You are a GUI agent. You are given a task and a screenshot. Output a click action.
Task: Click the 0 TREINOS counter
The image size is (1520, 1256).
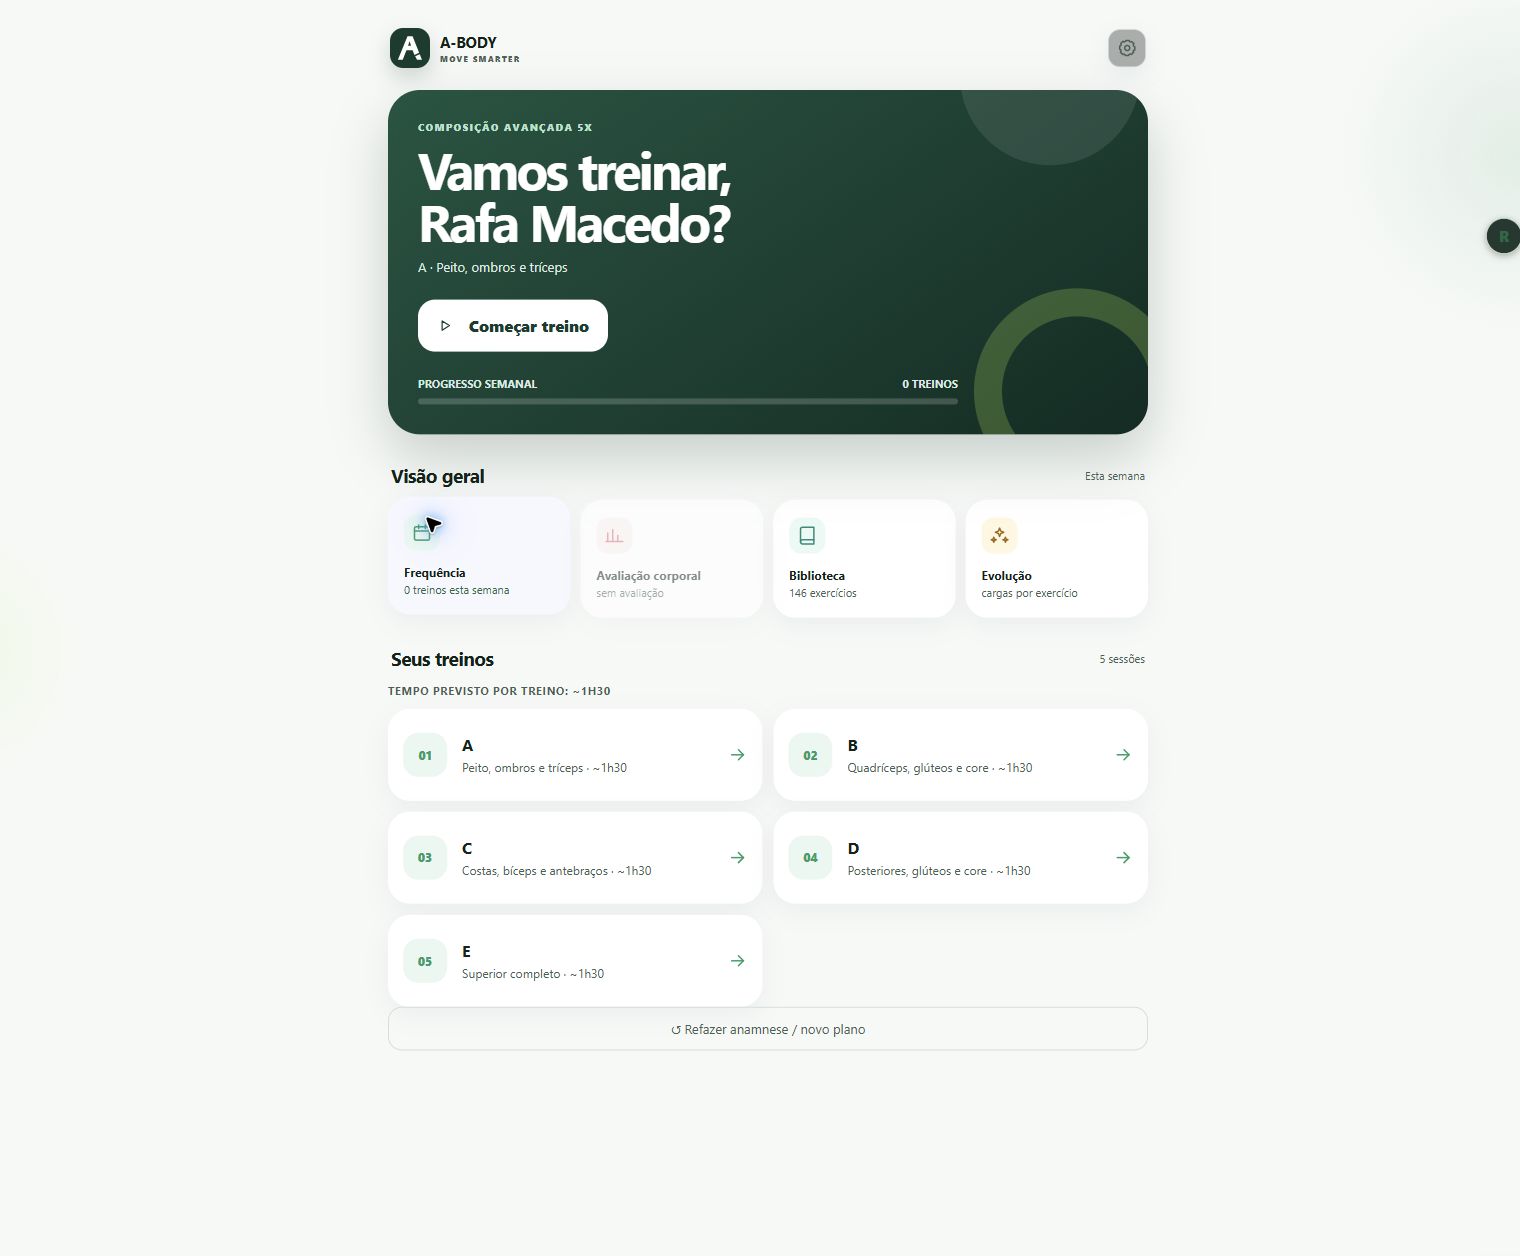[930, 384]
